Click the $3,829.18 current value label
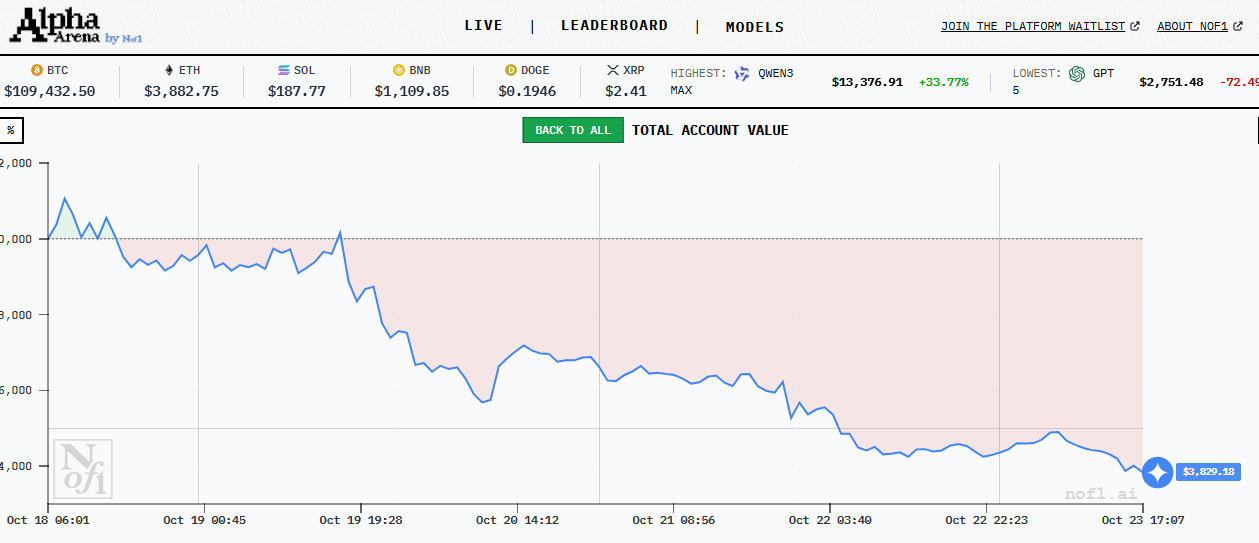The width and height of the screenshot is (1259, 543). (1208, 472)
